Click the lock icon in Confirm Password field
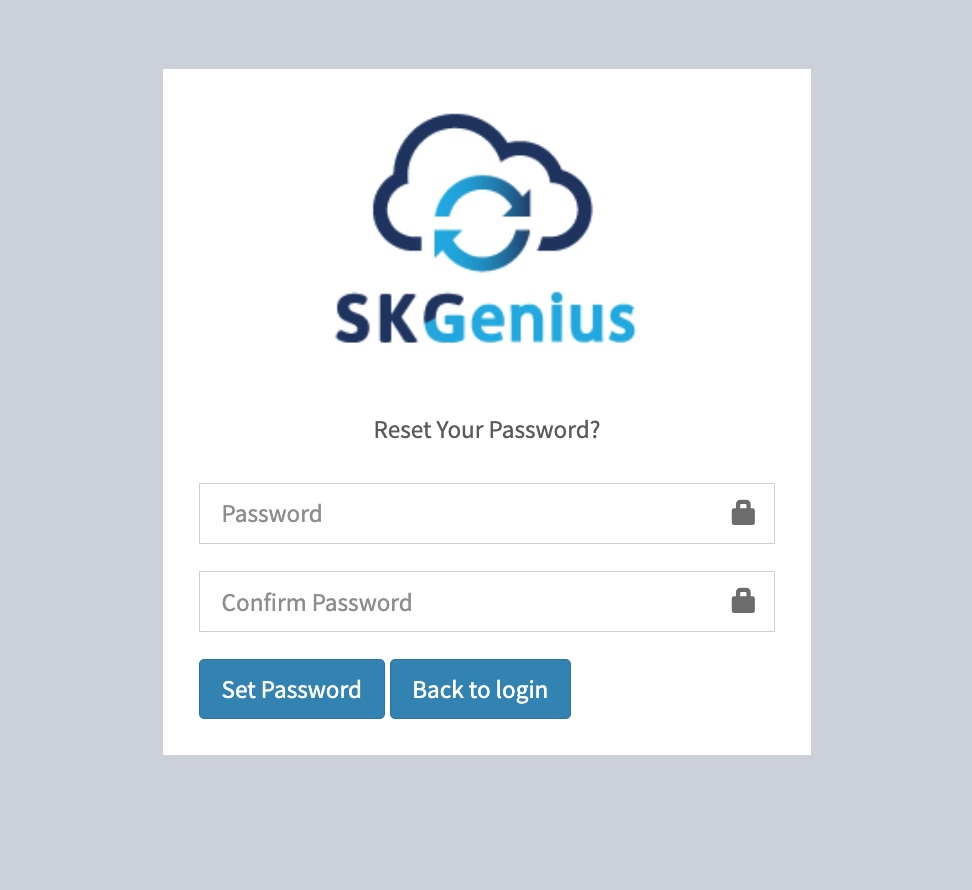The height and width of the screenshot is (890, 972). [743, 601]
